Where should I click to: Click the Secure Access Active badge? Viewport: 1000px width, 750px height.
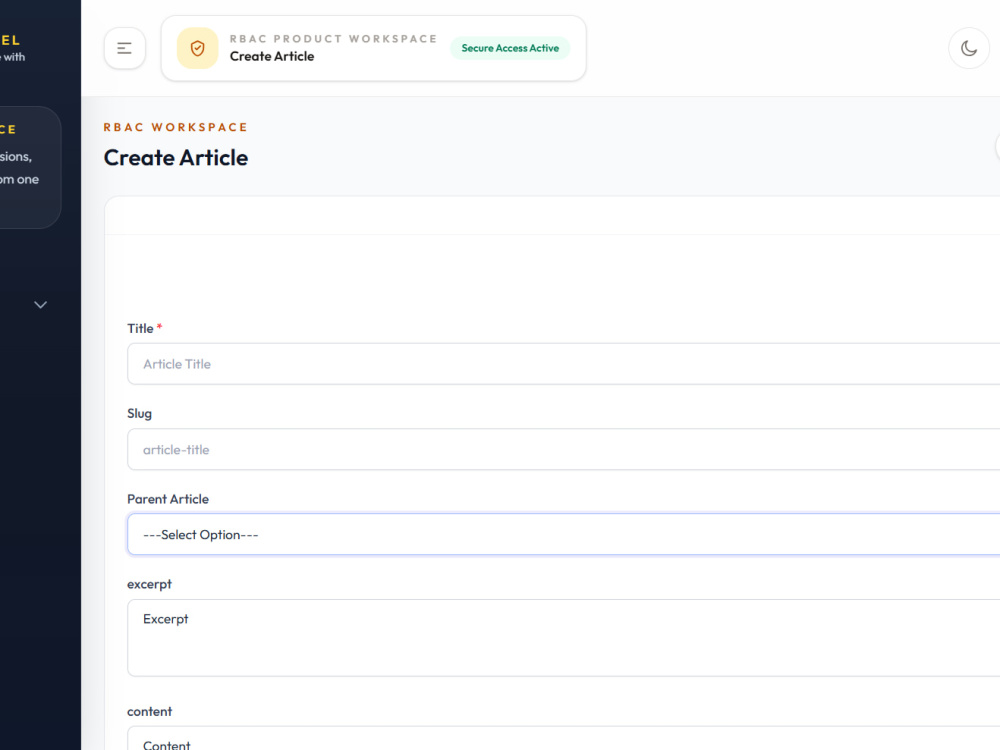pyautogui.click(x=510, y=48)
